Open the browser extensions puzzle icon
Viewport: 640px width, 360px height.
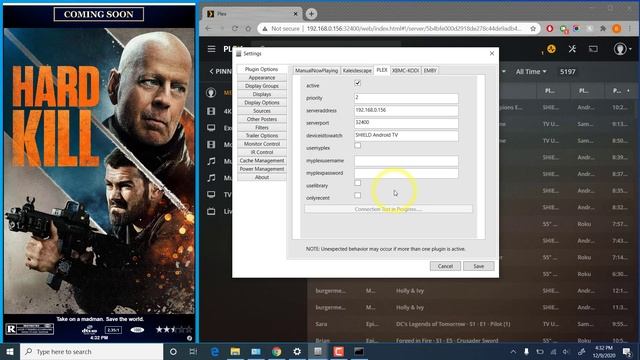[603, 29]
